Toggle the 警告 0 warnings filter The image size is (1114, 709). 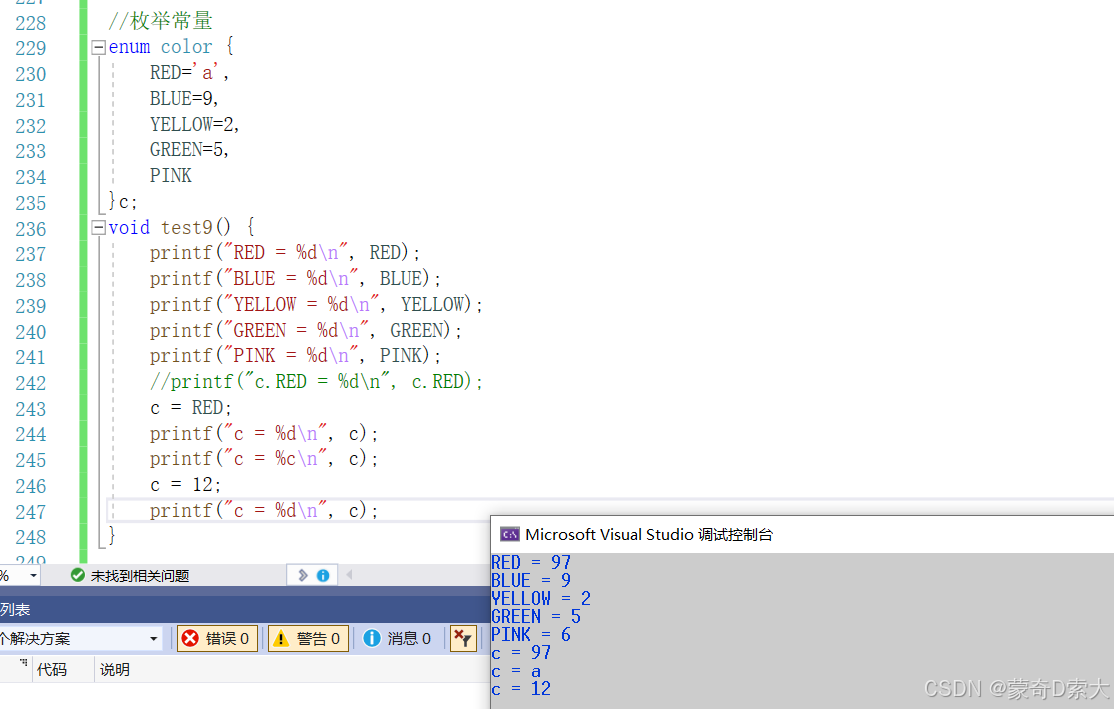pyautogui.click(x=308, y=639)
